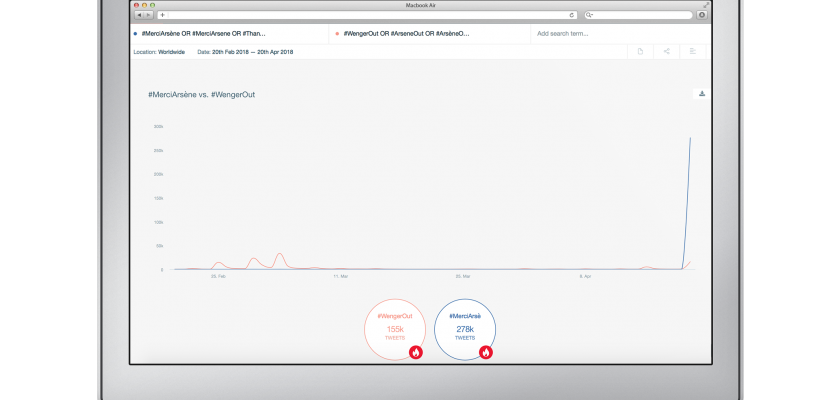The image size is (840, 400).
Task: Click flame badge on #MerciArsè circle
Action: click(486, 352)
